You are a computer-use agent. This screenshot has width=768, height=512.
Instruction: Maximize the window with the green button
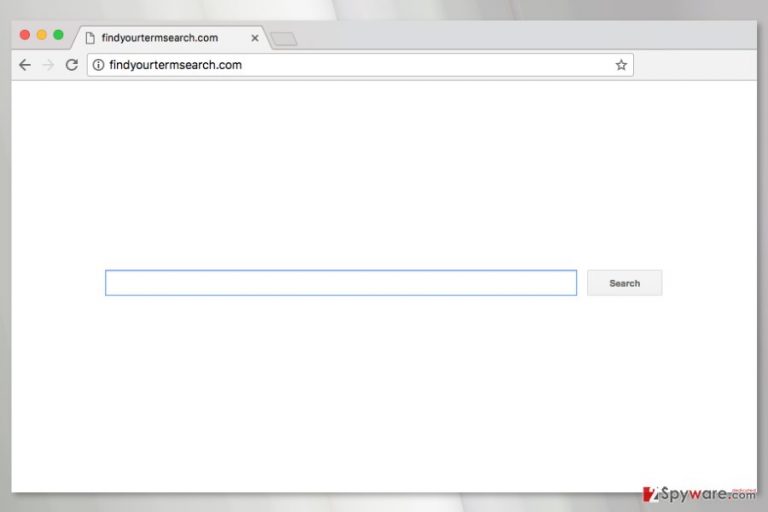[x=58, y=35]
